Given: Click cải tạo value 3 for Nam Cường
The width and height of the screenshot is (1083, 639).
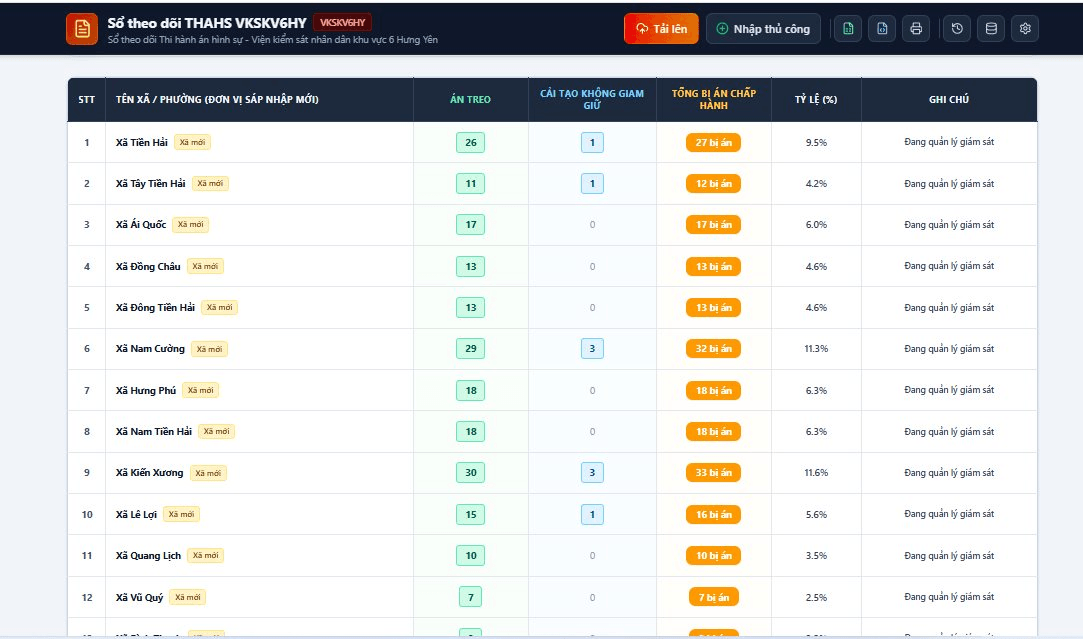Looking at the screenshot, I should coord(592,348).
